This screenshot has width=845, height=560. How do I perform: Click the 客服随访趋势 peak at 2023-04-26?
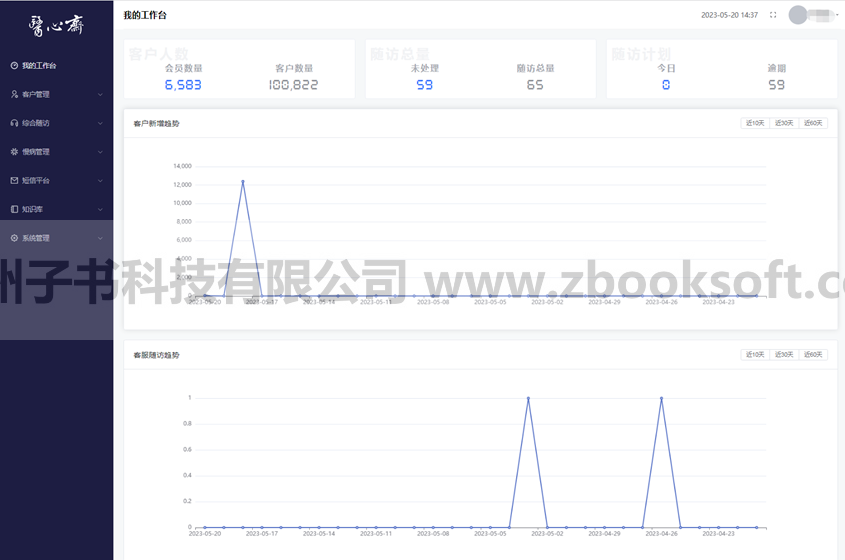(x=661, y=398)
